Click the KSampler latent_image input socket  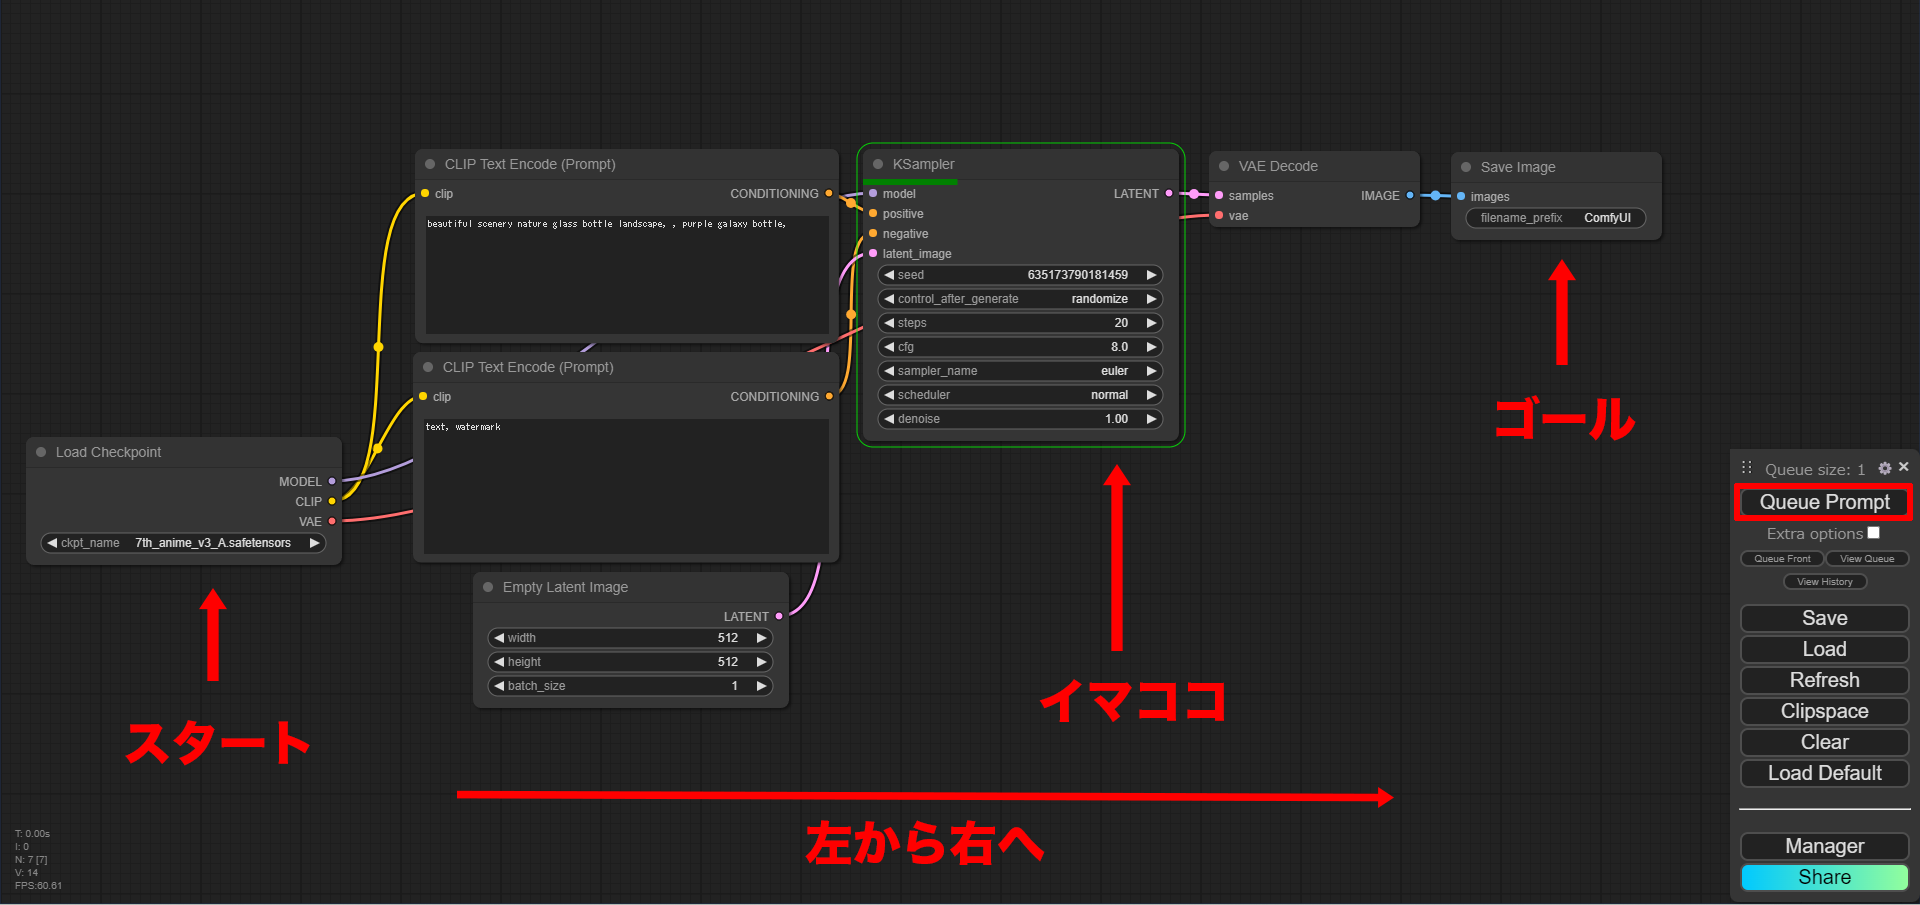(x=873, y=254)
